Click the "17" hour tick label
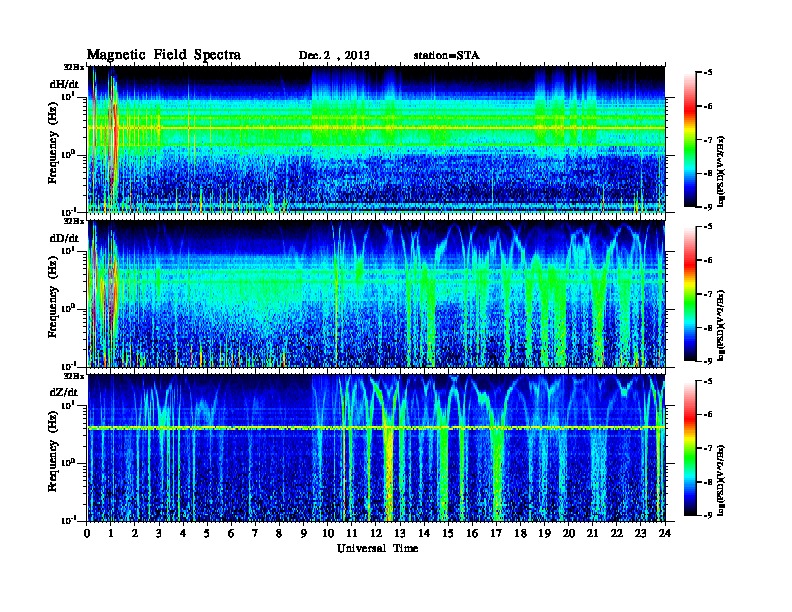The height and width of the screenshot is (612, 792). click(x=496, y=534)
